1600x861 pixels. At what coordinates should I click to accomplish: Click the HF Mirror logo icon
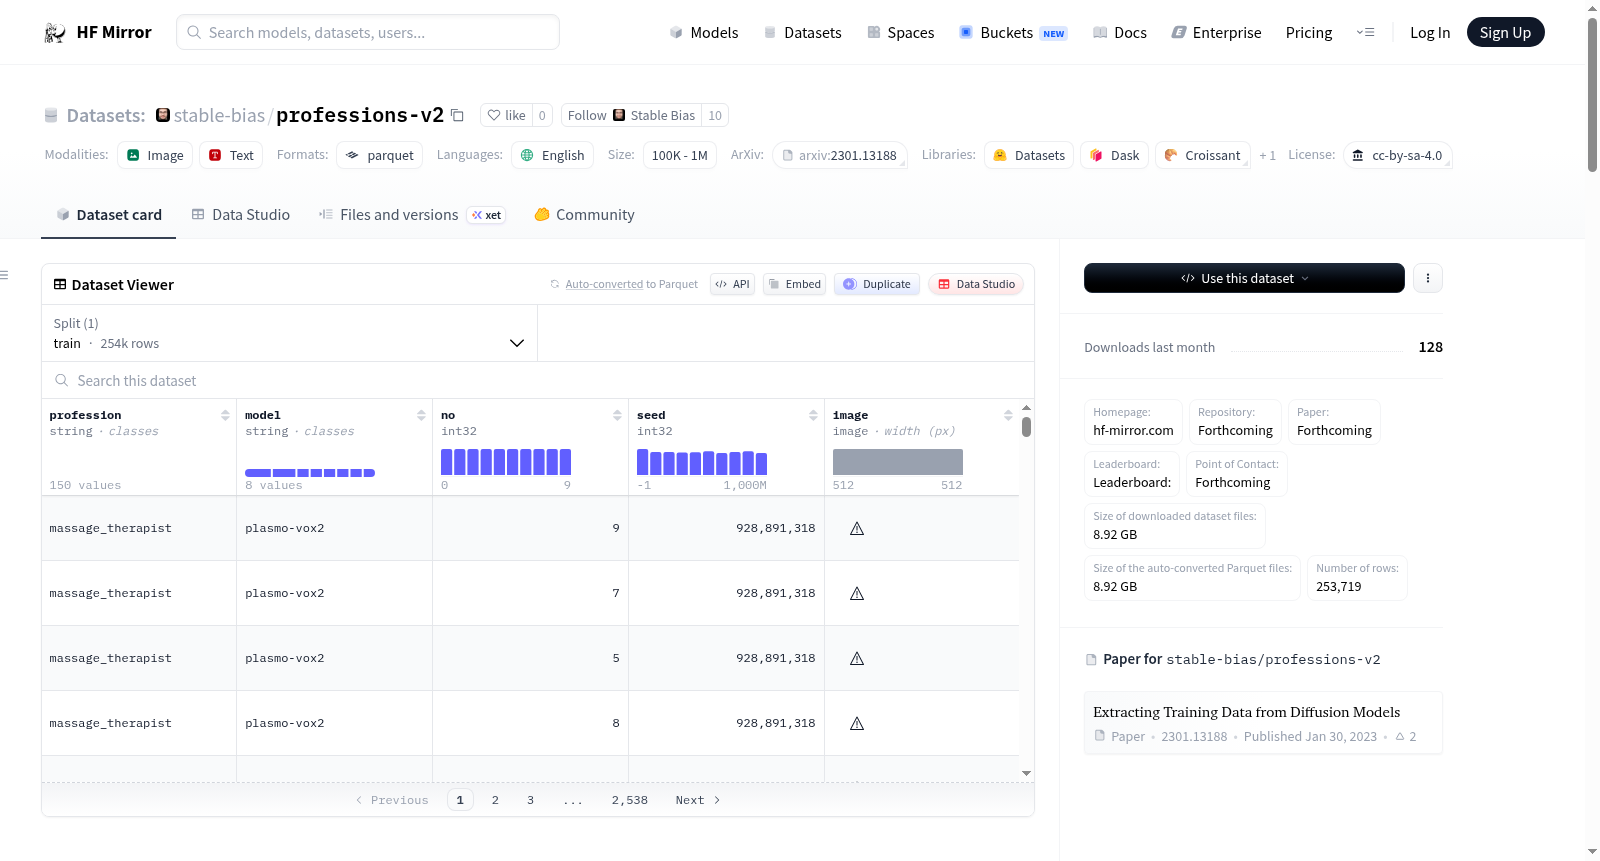coord(55,33)
